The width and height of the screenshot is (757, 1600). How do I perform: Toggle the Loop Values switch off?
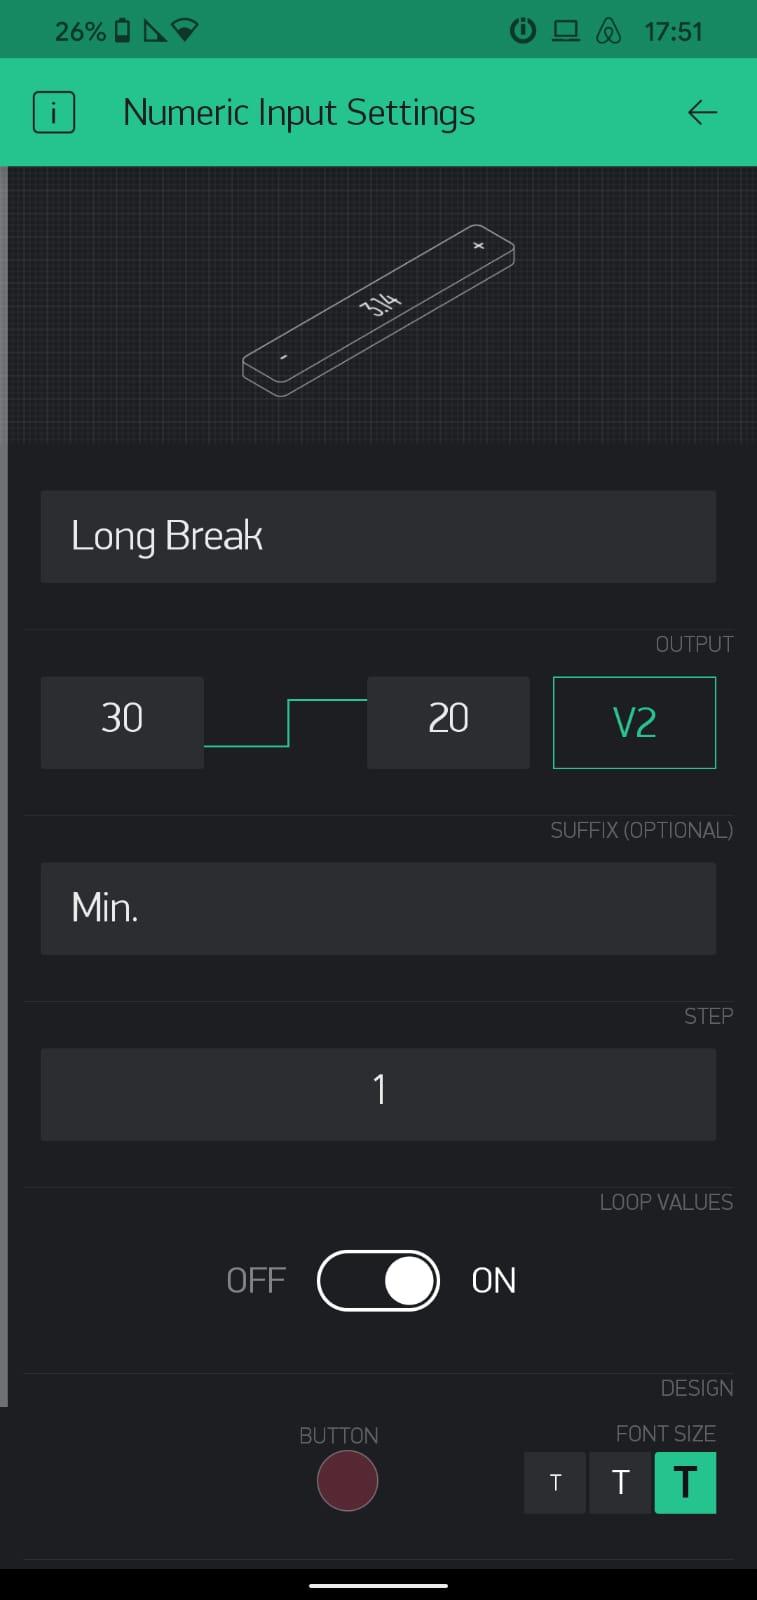point(378,1280)
